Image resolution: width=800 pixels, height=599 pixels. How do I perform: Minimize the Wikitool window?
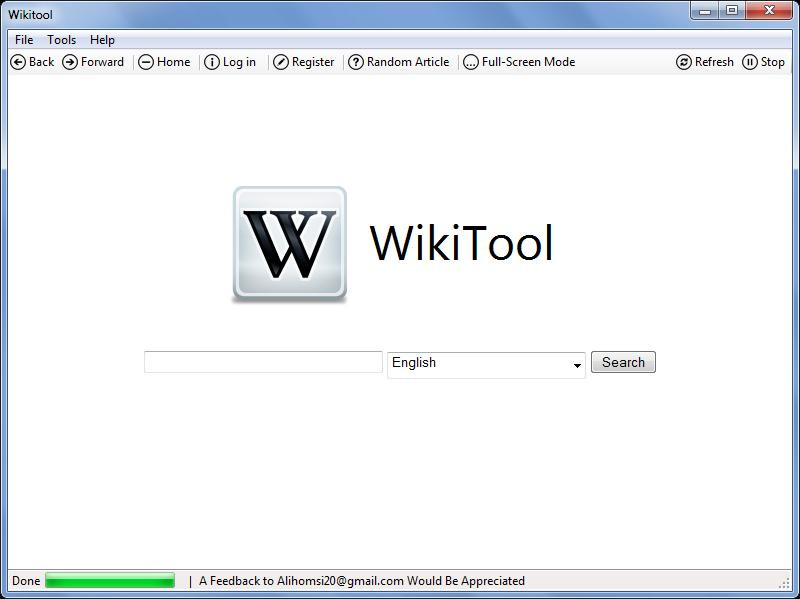coord(705,11)
